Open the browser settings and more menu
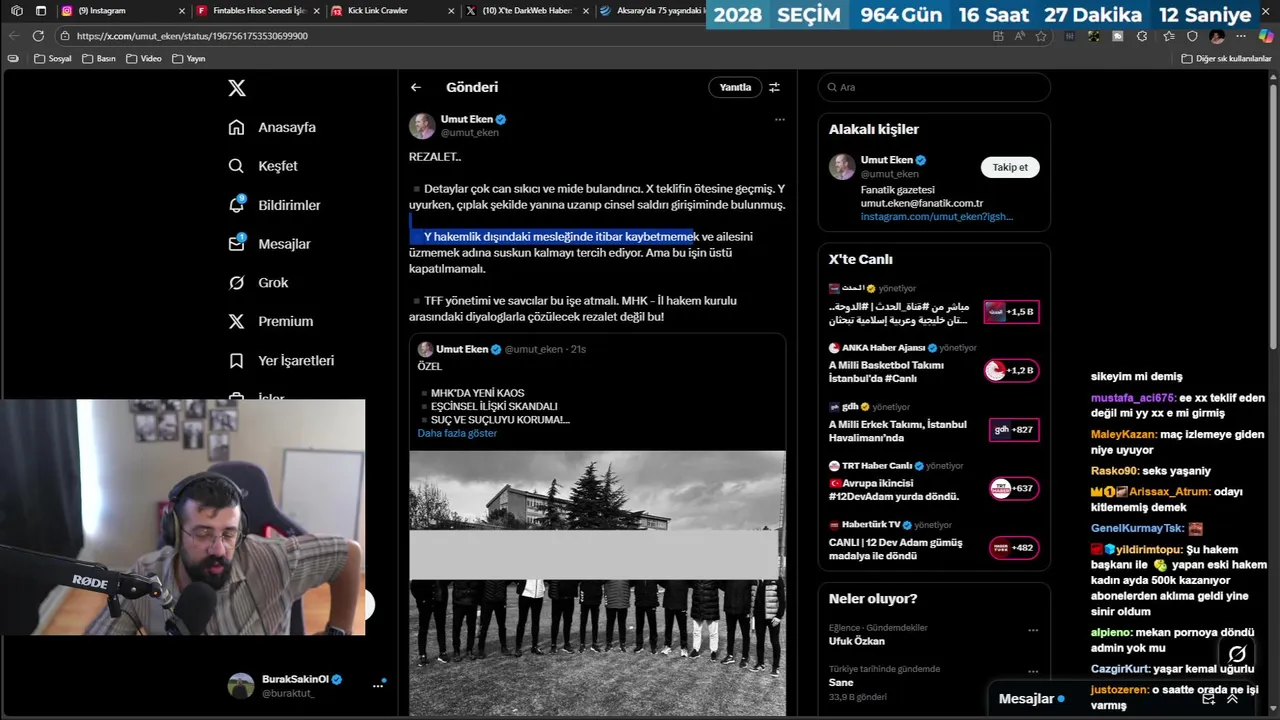 [1242, 36]
